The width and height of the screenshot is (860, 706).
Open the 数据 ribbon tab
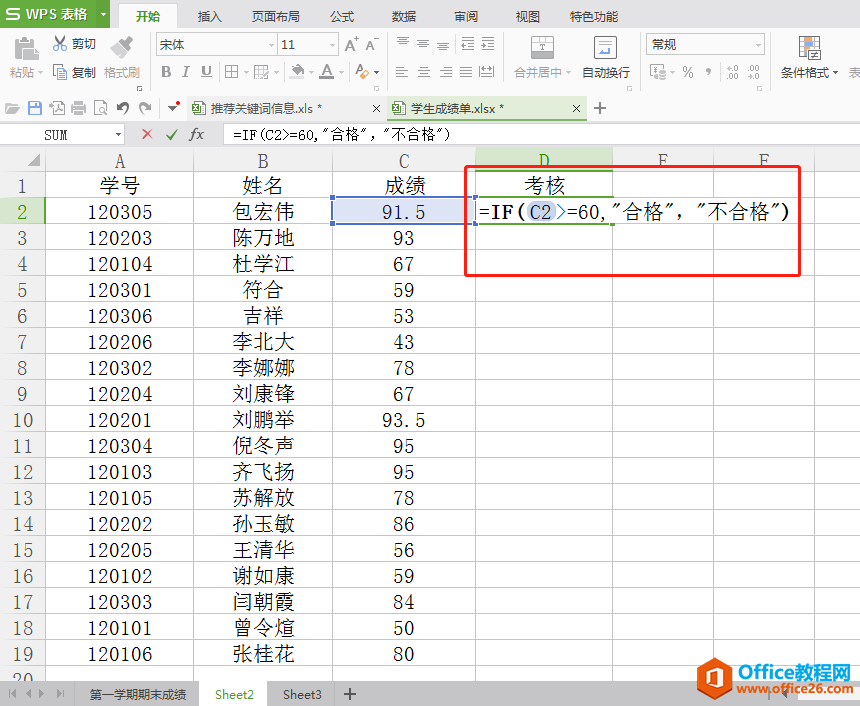404,16
